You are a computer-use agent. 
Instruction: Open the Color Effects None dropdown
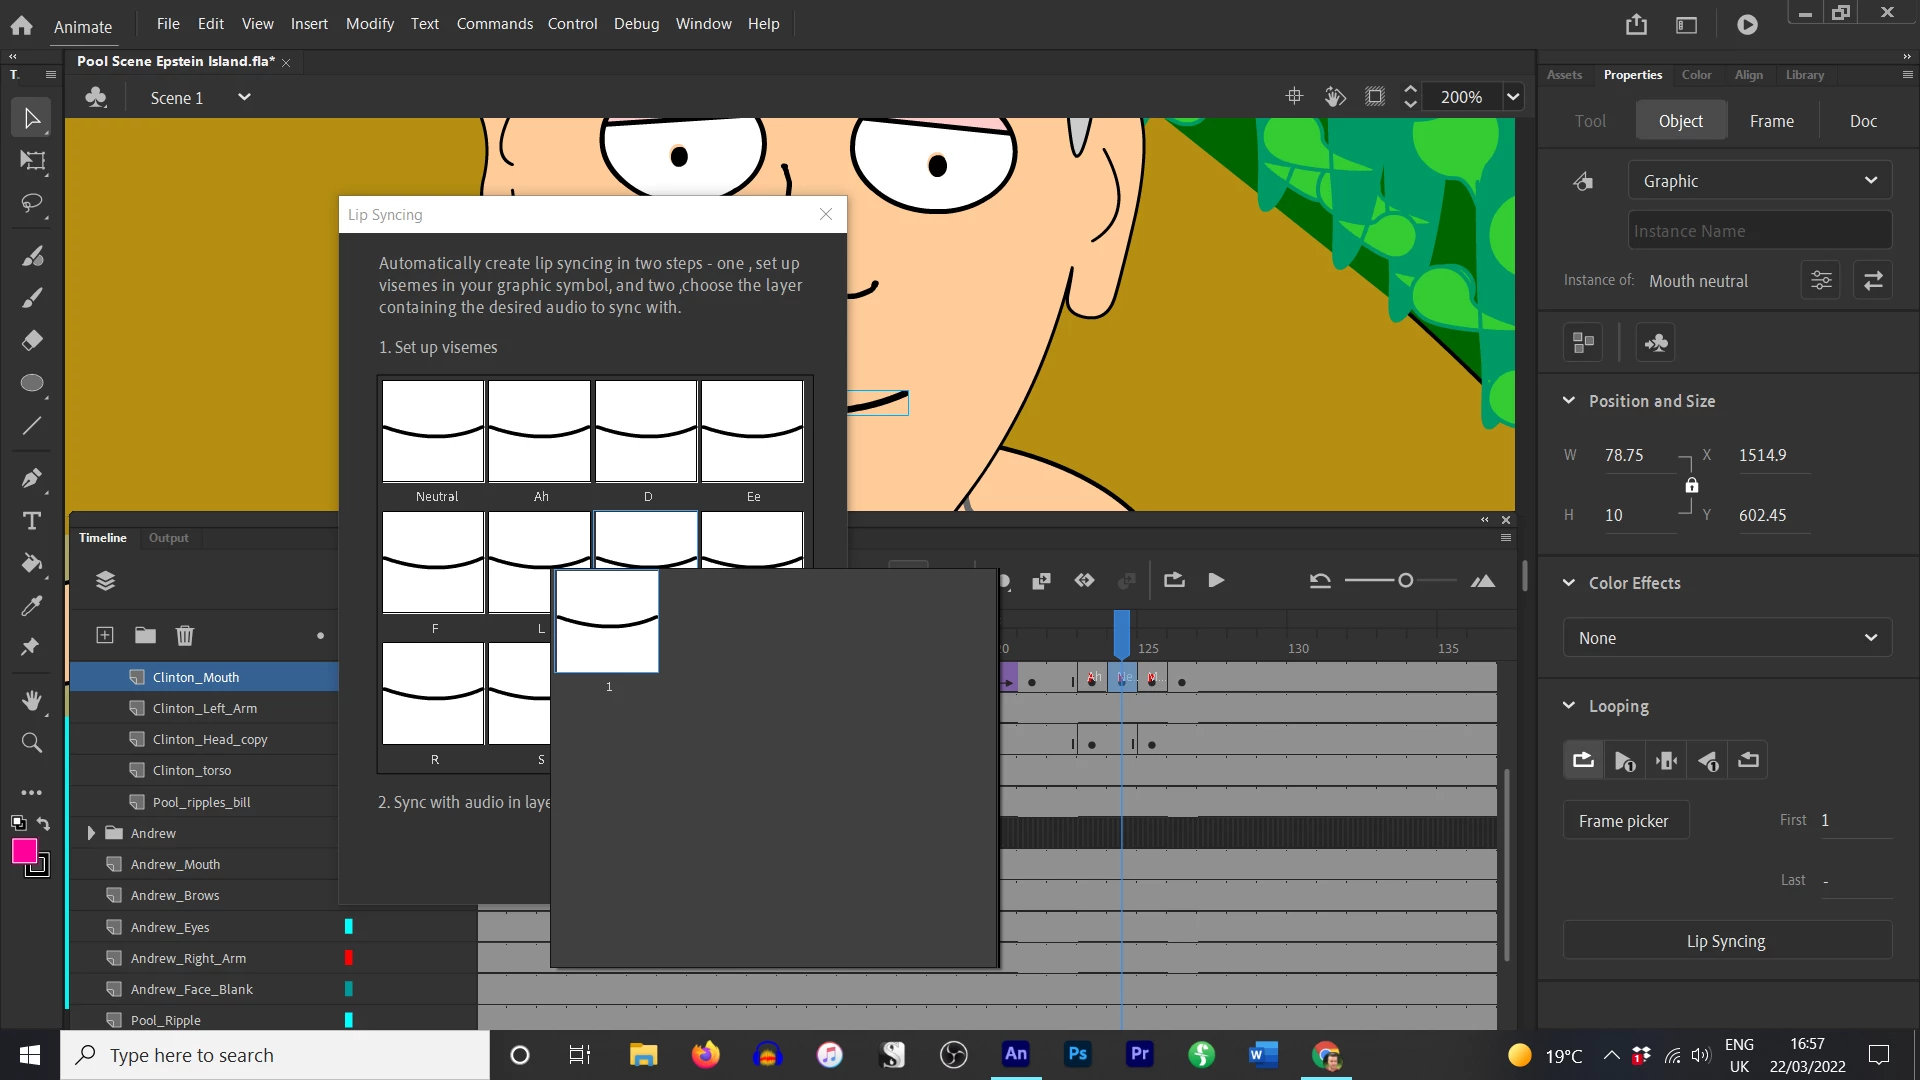pyautogui.click(x=1727, y=638)
